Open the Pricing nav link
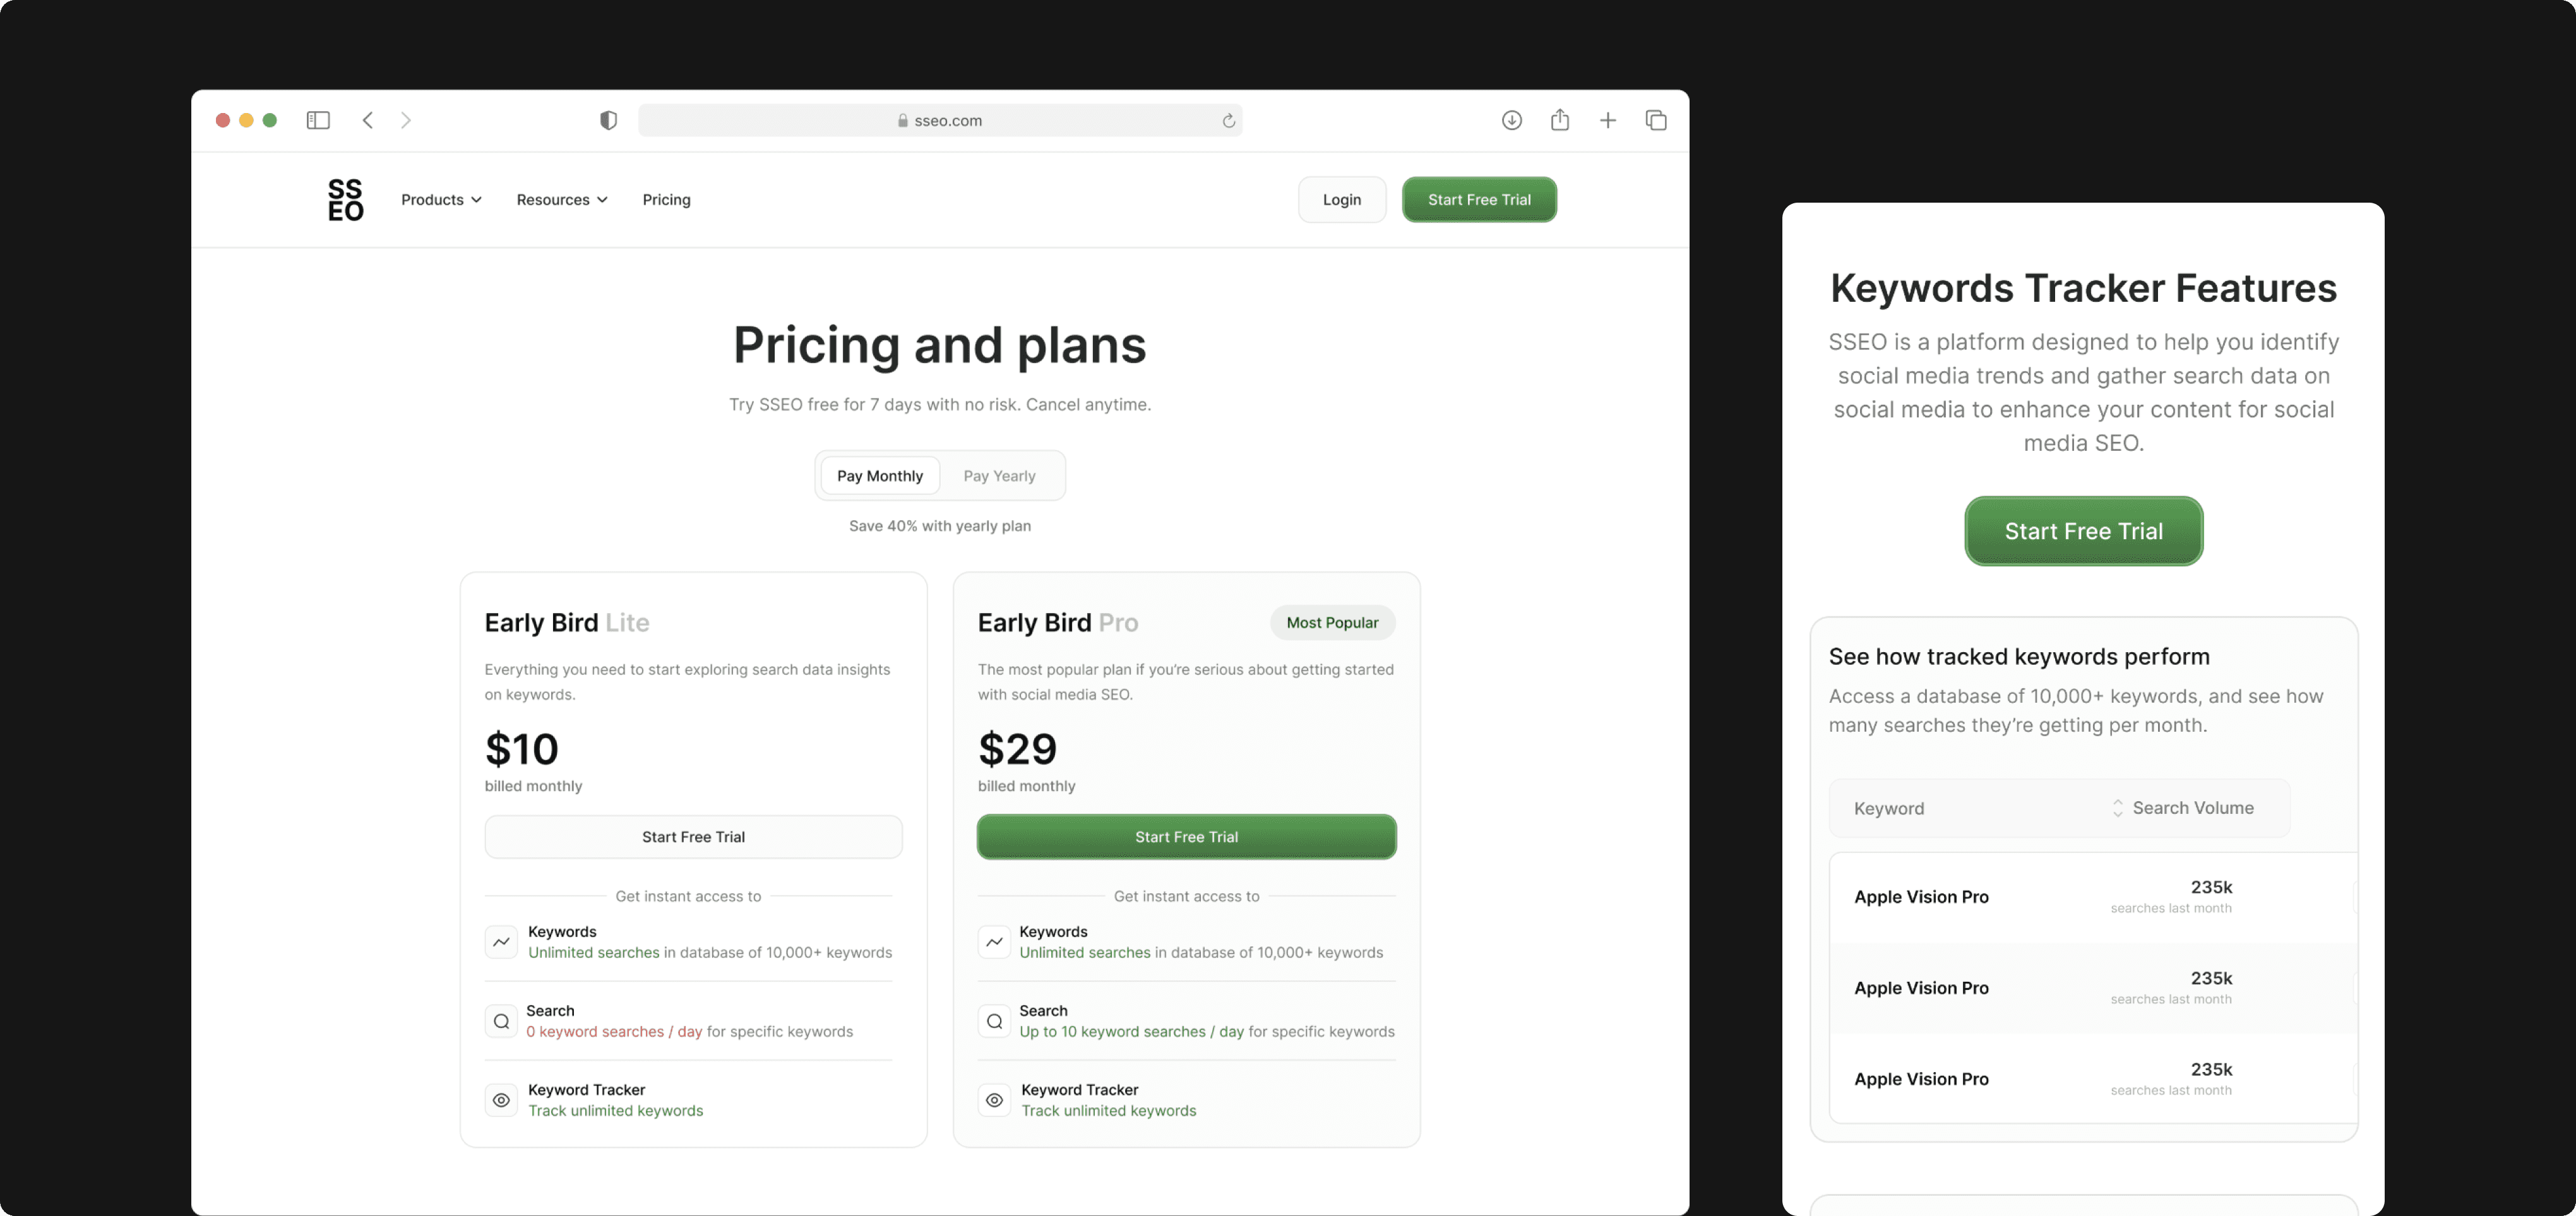2576x1216 pixels. click(x=666, y=200)
